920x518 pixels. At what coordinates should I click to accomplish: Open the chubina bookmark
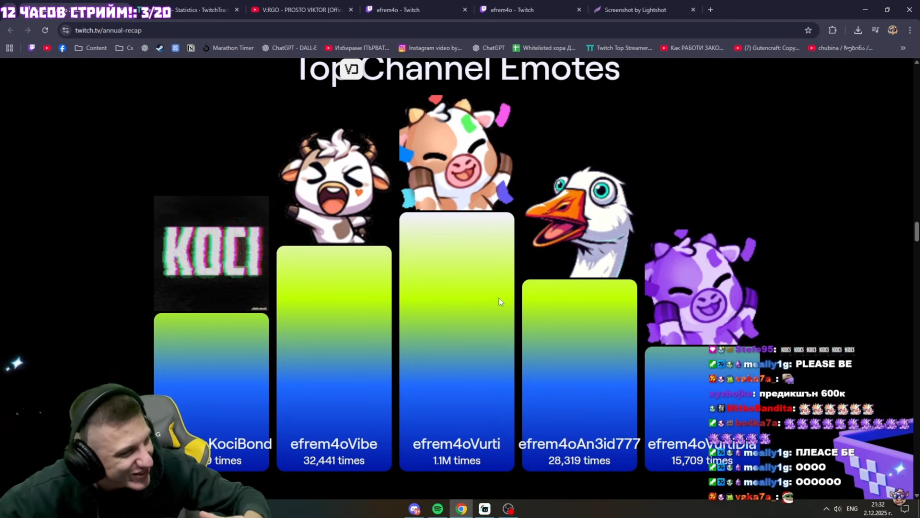[x=840, y=48]
